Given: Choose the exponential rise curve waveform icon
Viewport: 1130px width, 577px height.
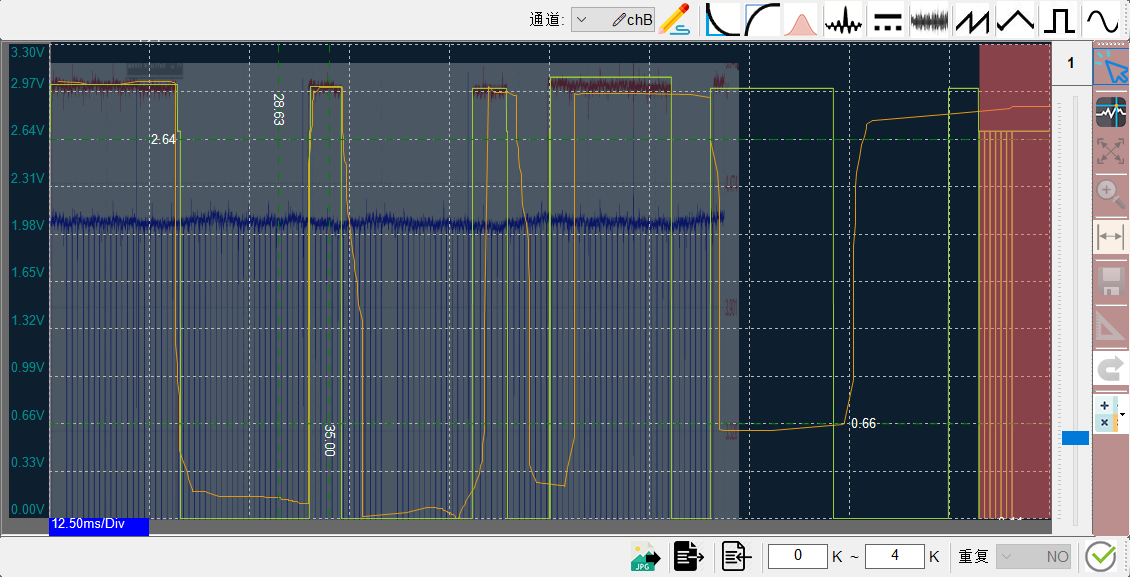Looking at the screenshot, I should tap(762, 19).
